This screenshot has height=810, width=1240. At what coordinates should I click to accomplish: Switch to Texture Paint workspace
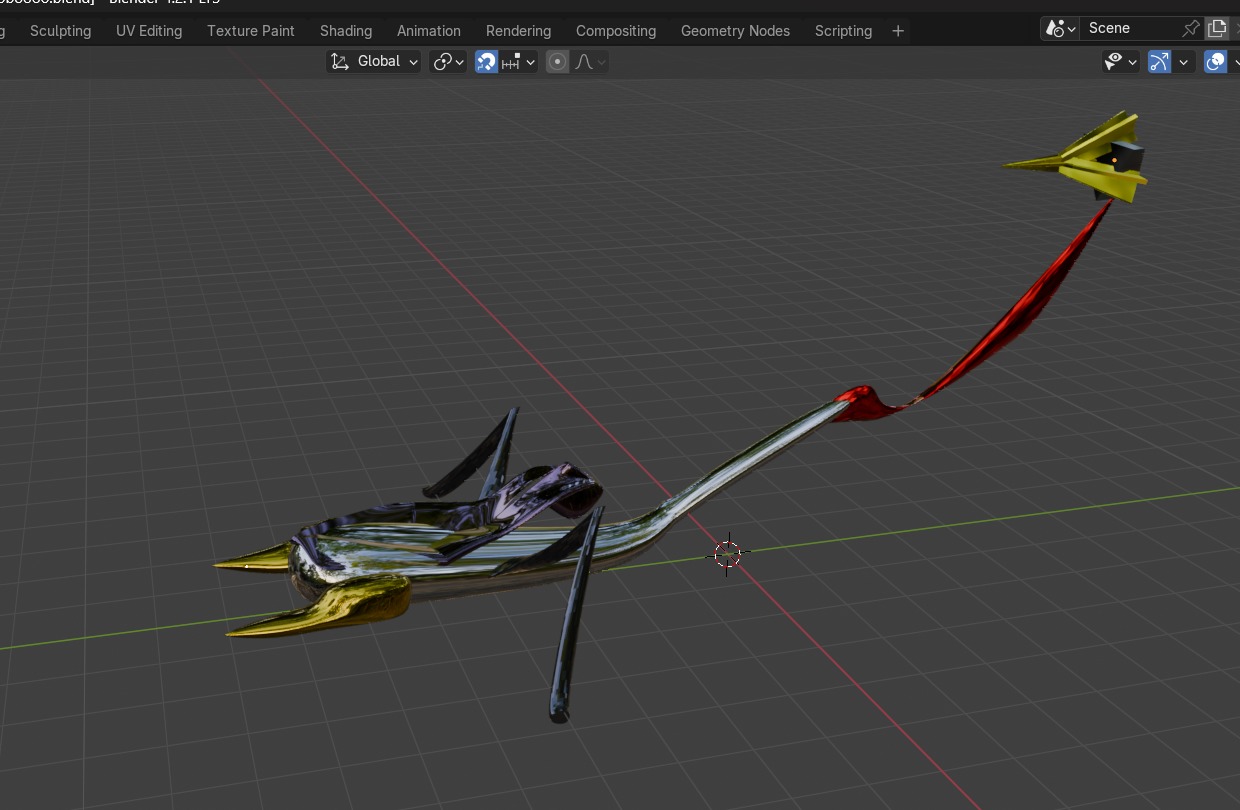251,31
